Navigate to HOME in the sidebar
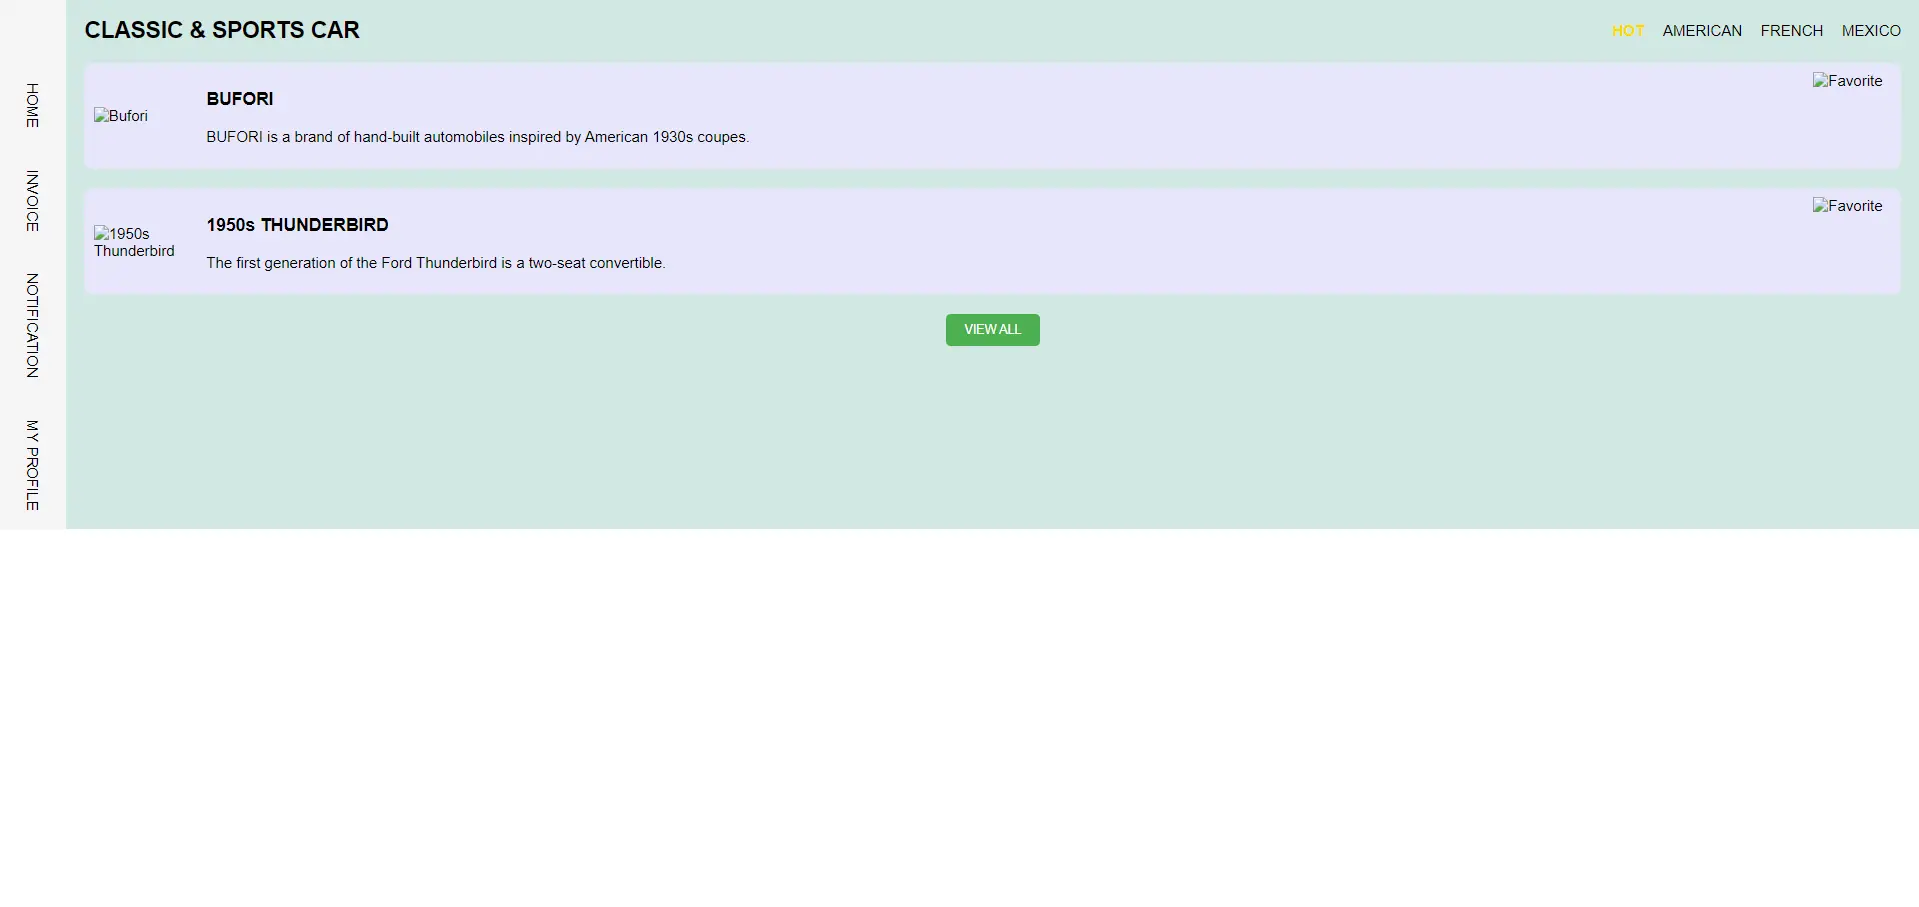 32,105
